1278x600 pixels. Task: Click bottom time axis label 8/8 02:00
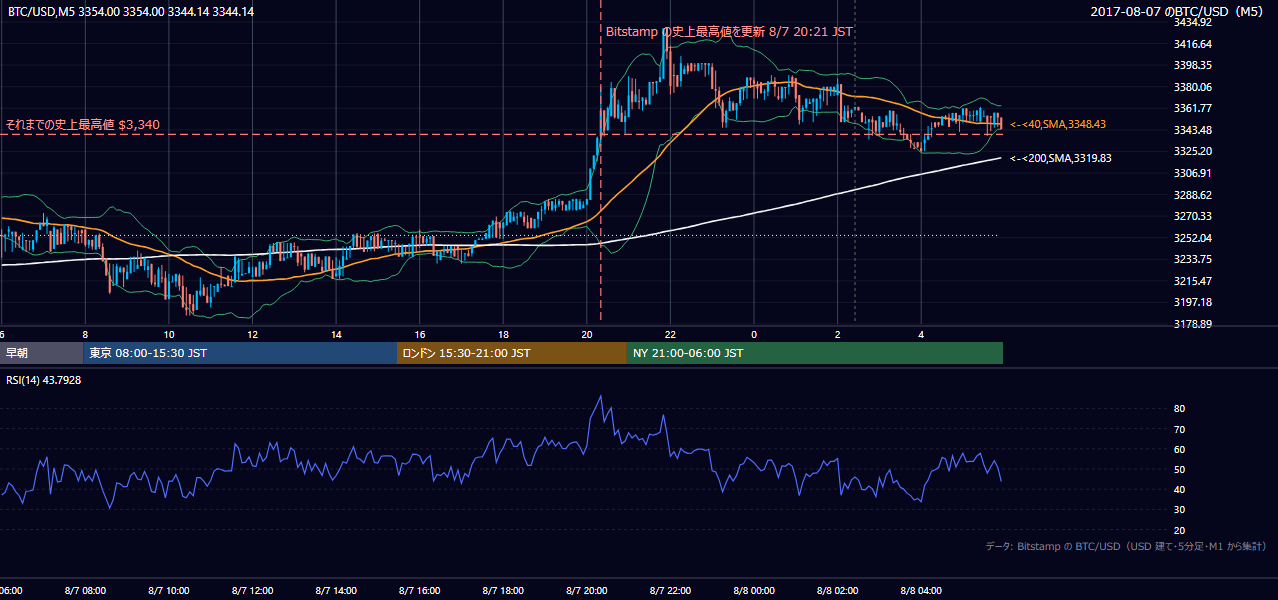coord(839,591)
